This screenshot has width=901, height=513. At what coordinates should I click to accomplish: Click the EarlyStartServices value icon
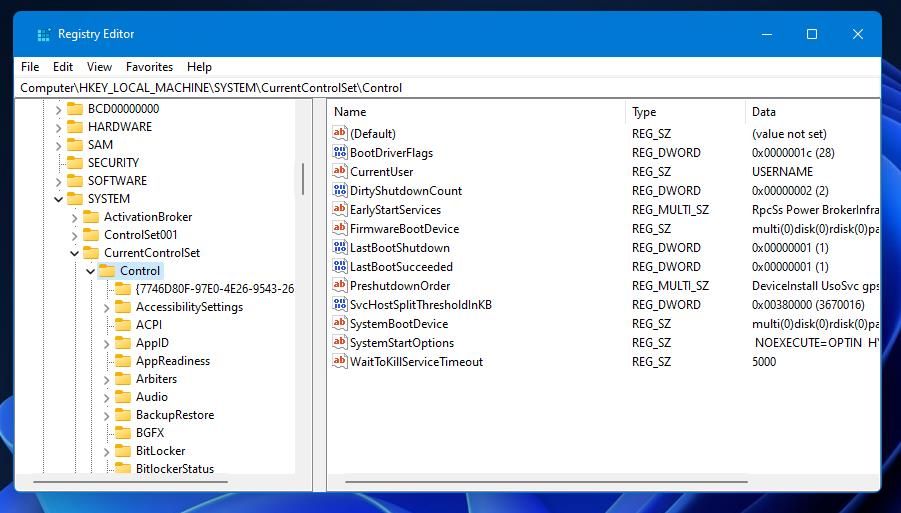340,209
